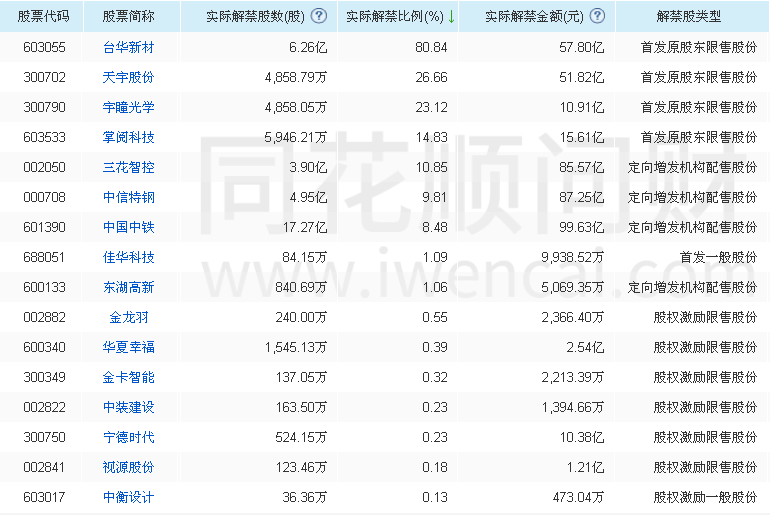This screenshot has width=770, height=515.
Task: Open stock link 东湖高新
Action: (x=129, y=287)
